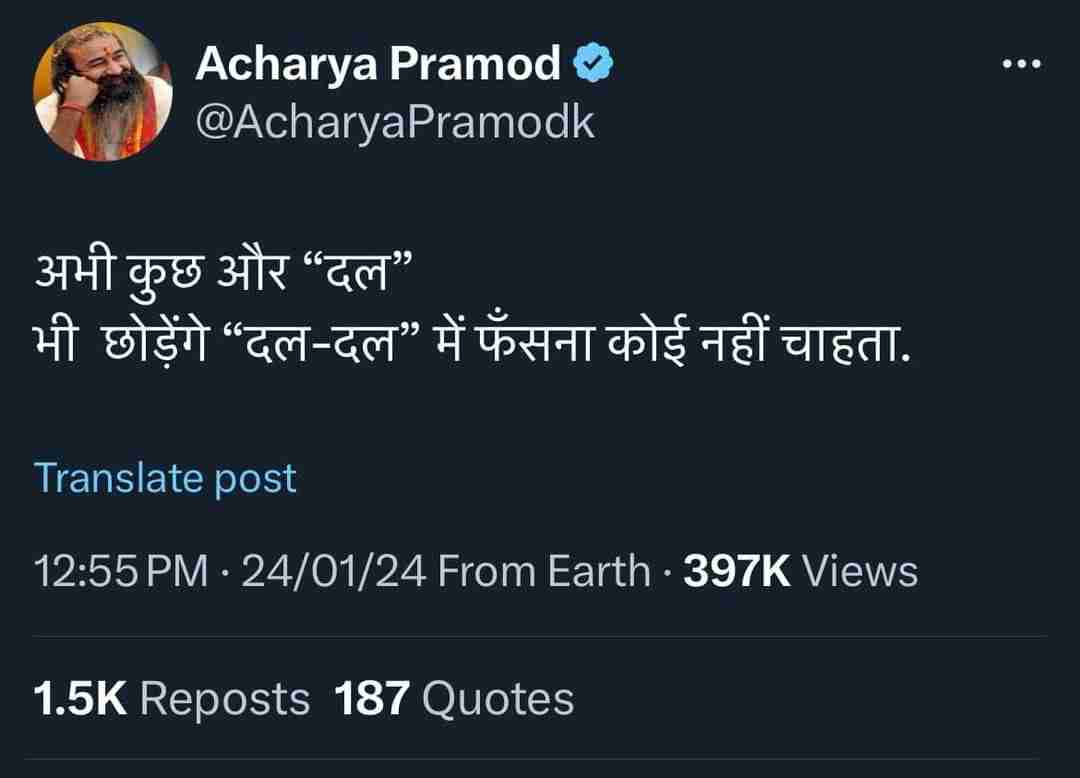
Task: Open the @AcharyaPramodk handle link
Action: 395,122
